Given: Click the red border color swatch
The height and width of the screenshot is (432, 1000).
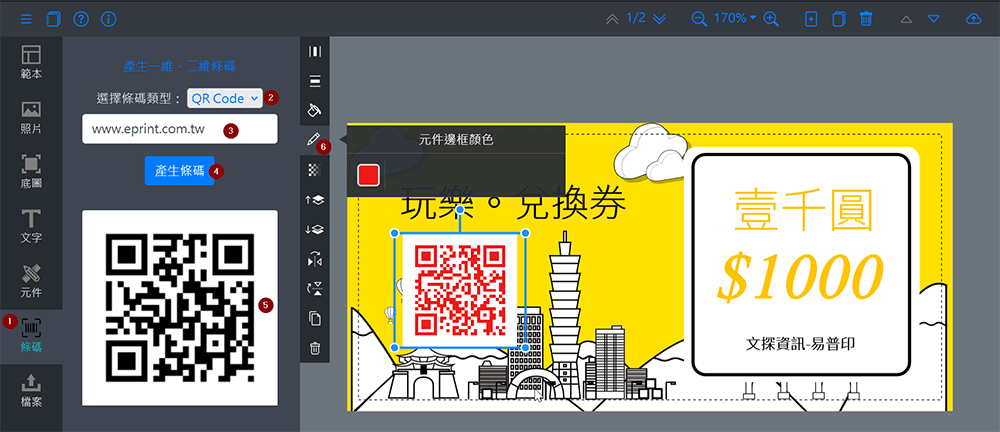Looking at the screenshot, I should (x=369, y=175).
